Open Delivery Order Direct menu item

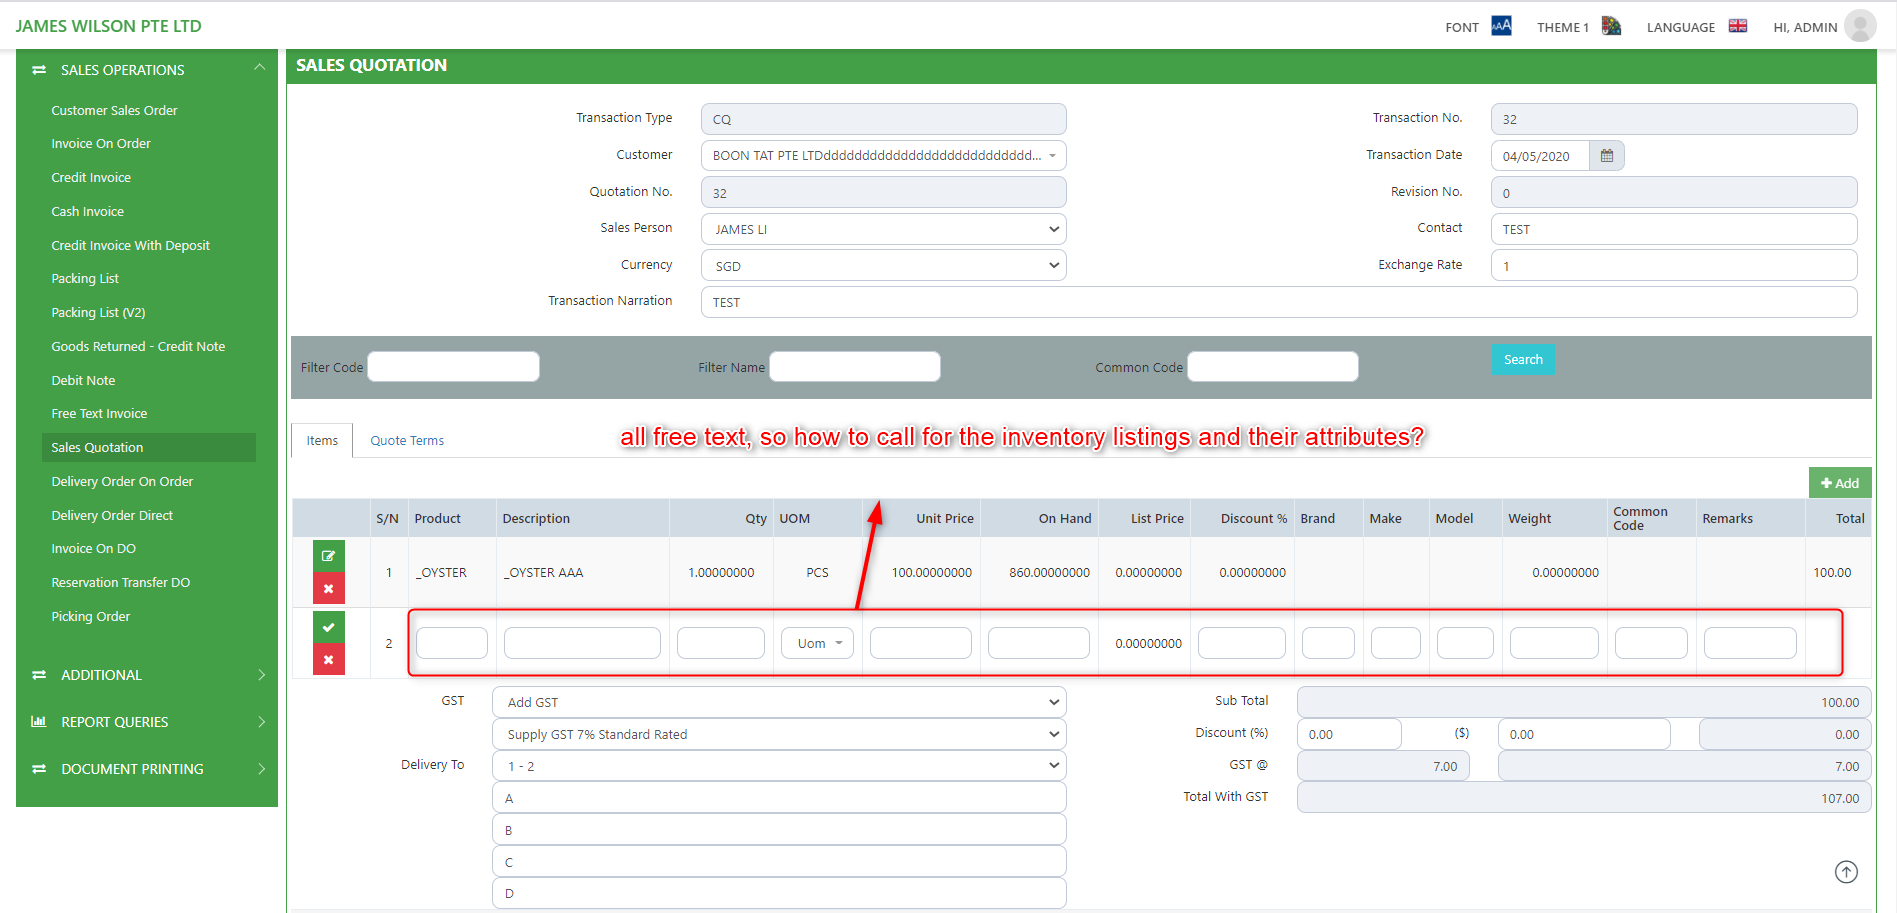pyautogui.click(x=112, y=516)
